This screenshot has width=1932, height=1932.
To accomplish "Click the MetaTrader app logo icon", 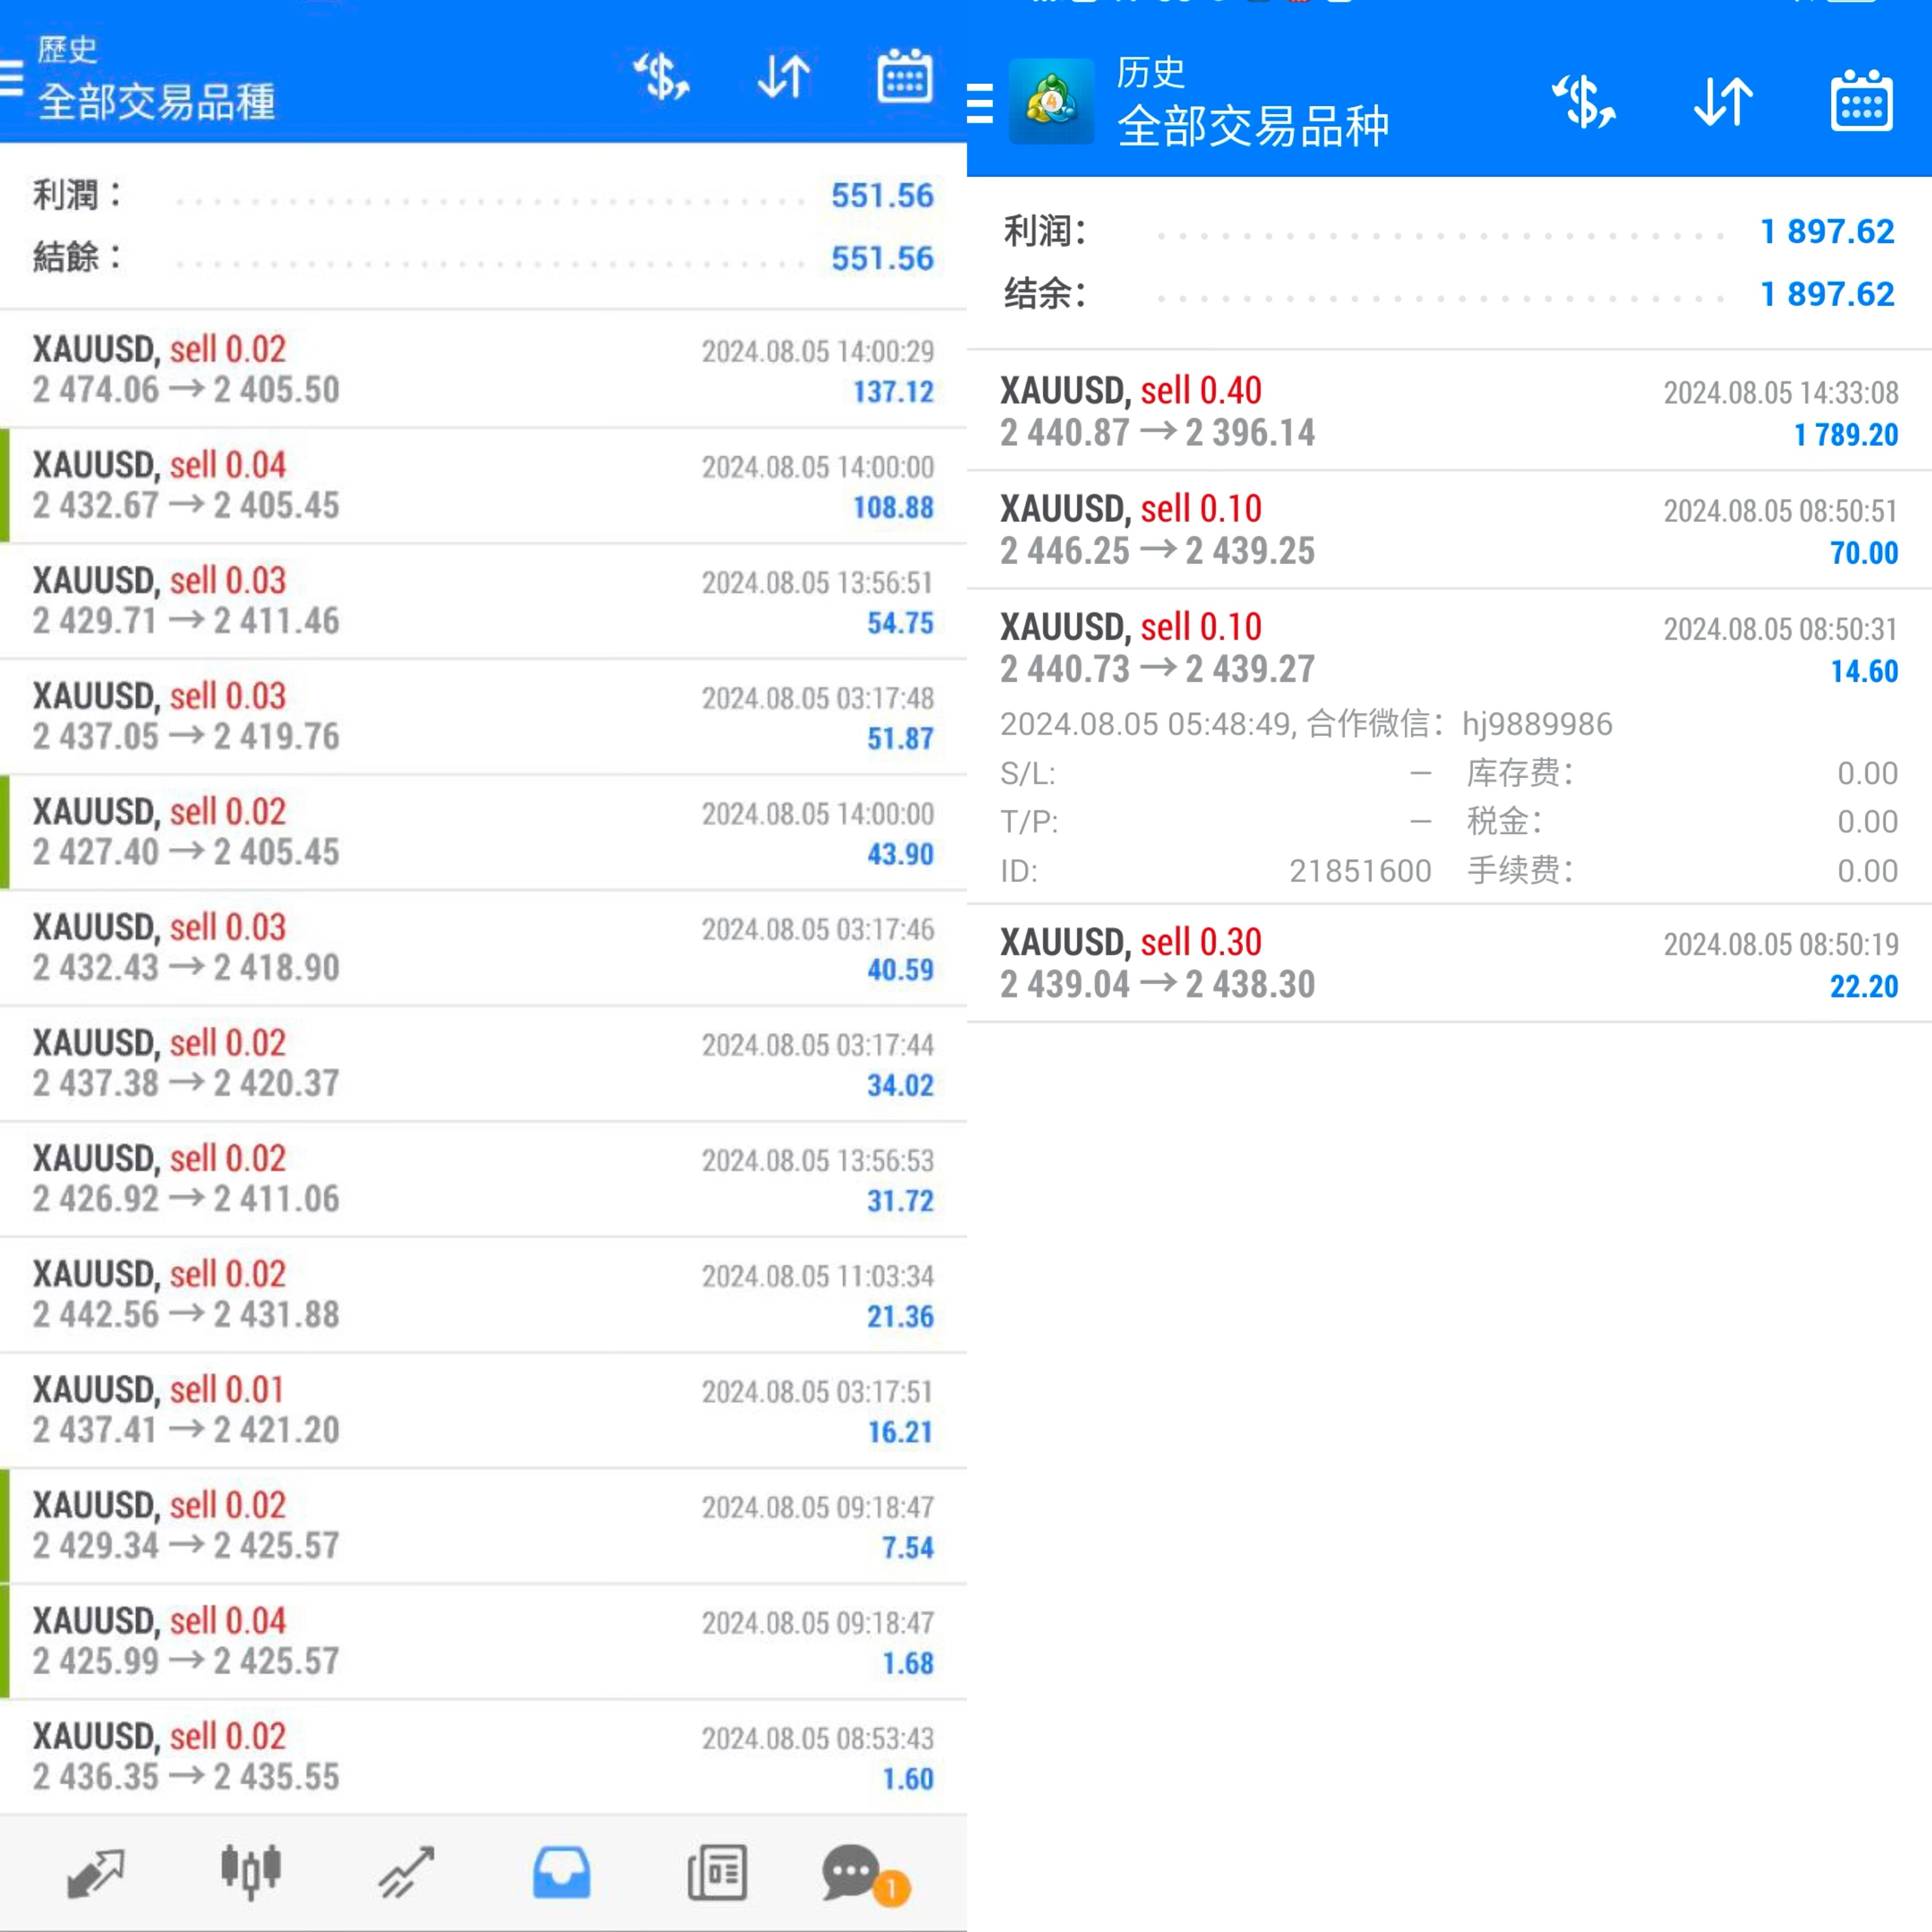I will (1051, 102).
